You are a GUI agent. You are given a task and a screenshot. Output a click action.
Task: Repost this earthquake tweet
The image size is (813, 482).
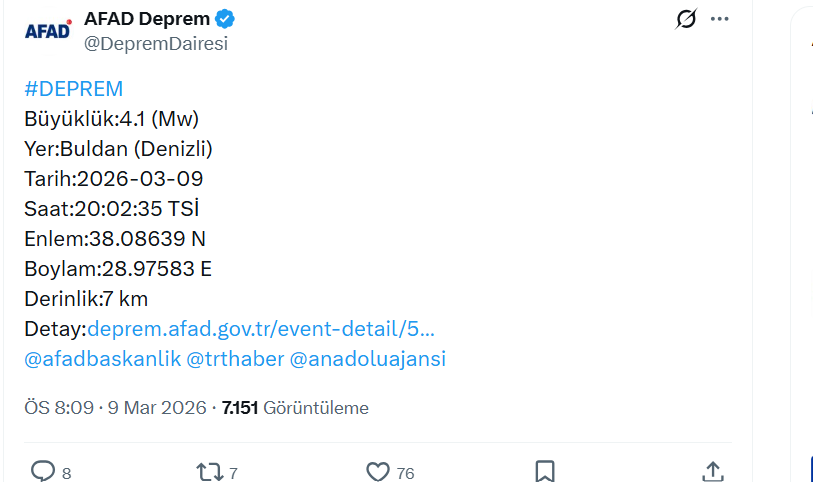pos(210,471)
